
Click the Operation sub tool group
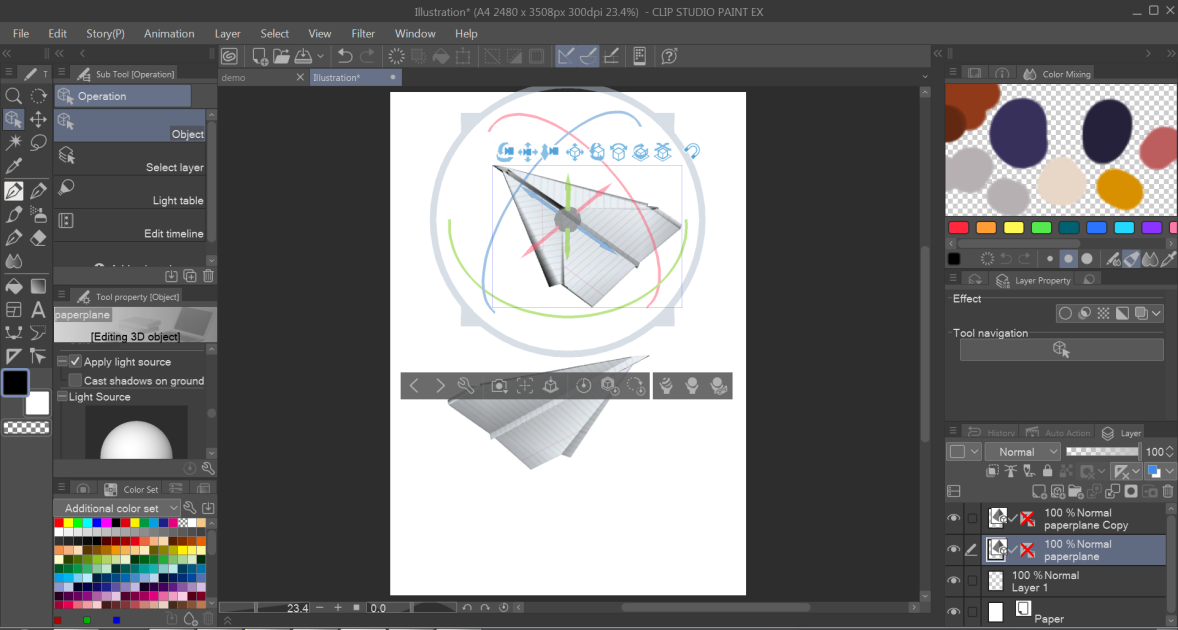click(x=122, y=96)
